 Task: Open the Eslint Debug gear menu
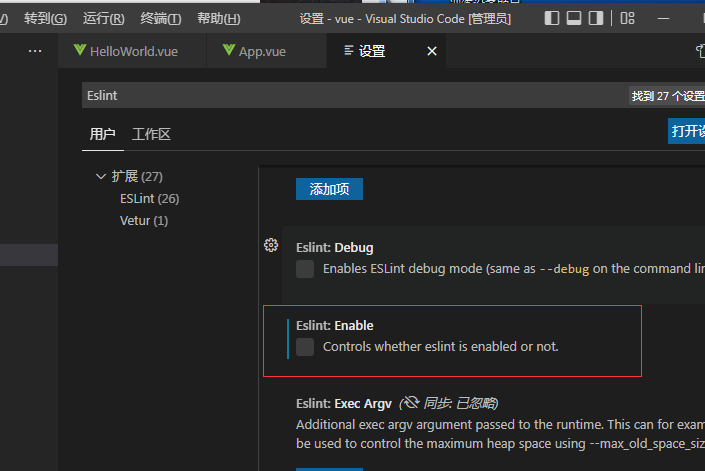[x=271, y=245]
